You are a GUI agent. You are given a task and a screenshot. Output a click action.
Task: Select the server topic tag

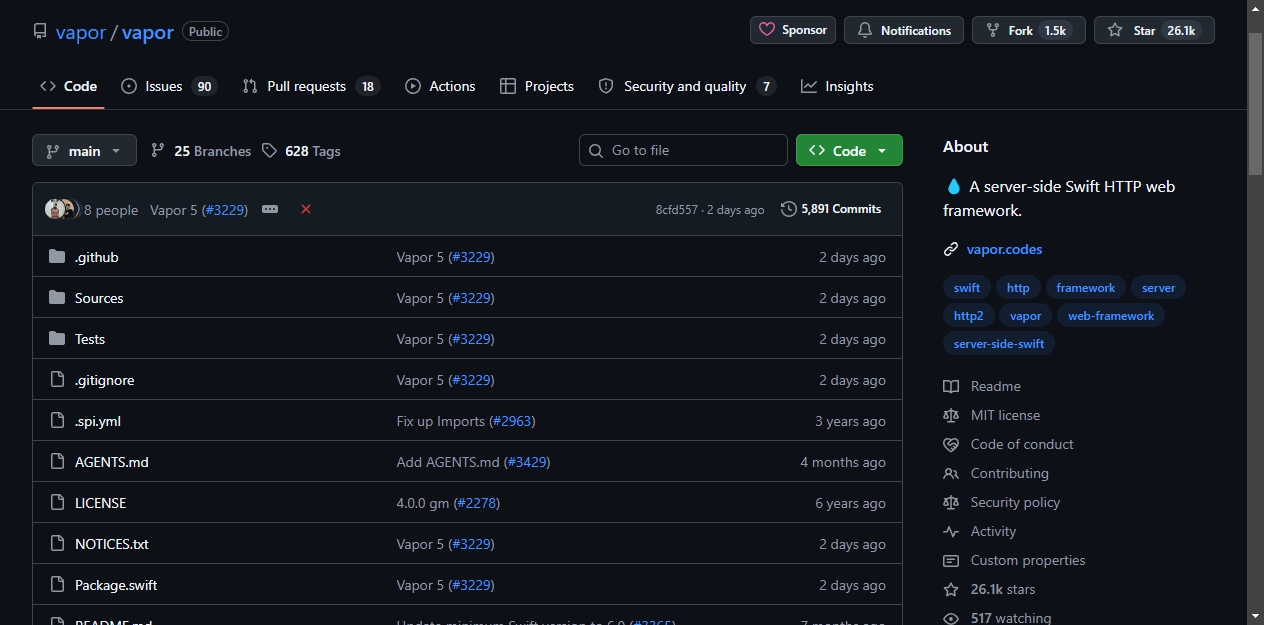point(1159,288)
